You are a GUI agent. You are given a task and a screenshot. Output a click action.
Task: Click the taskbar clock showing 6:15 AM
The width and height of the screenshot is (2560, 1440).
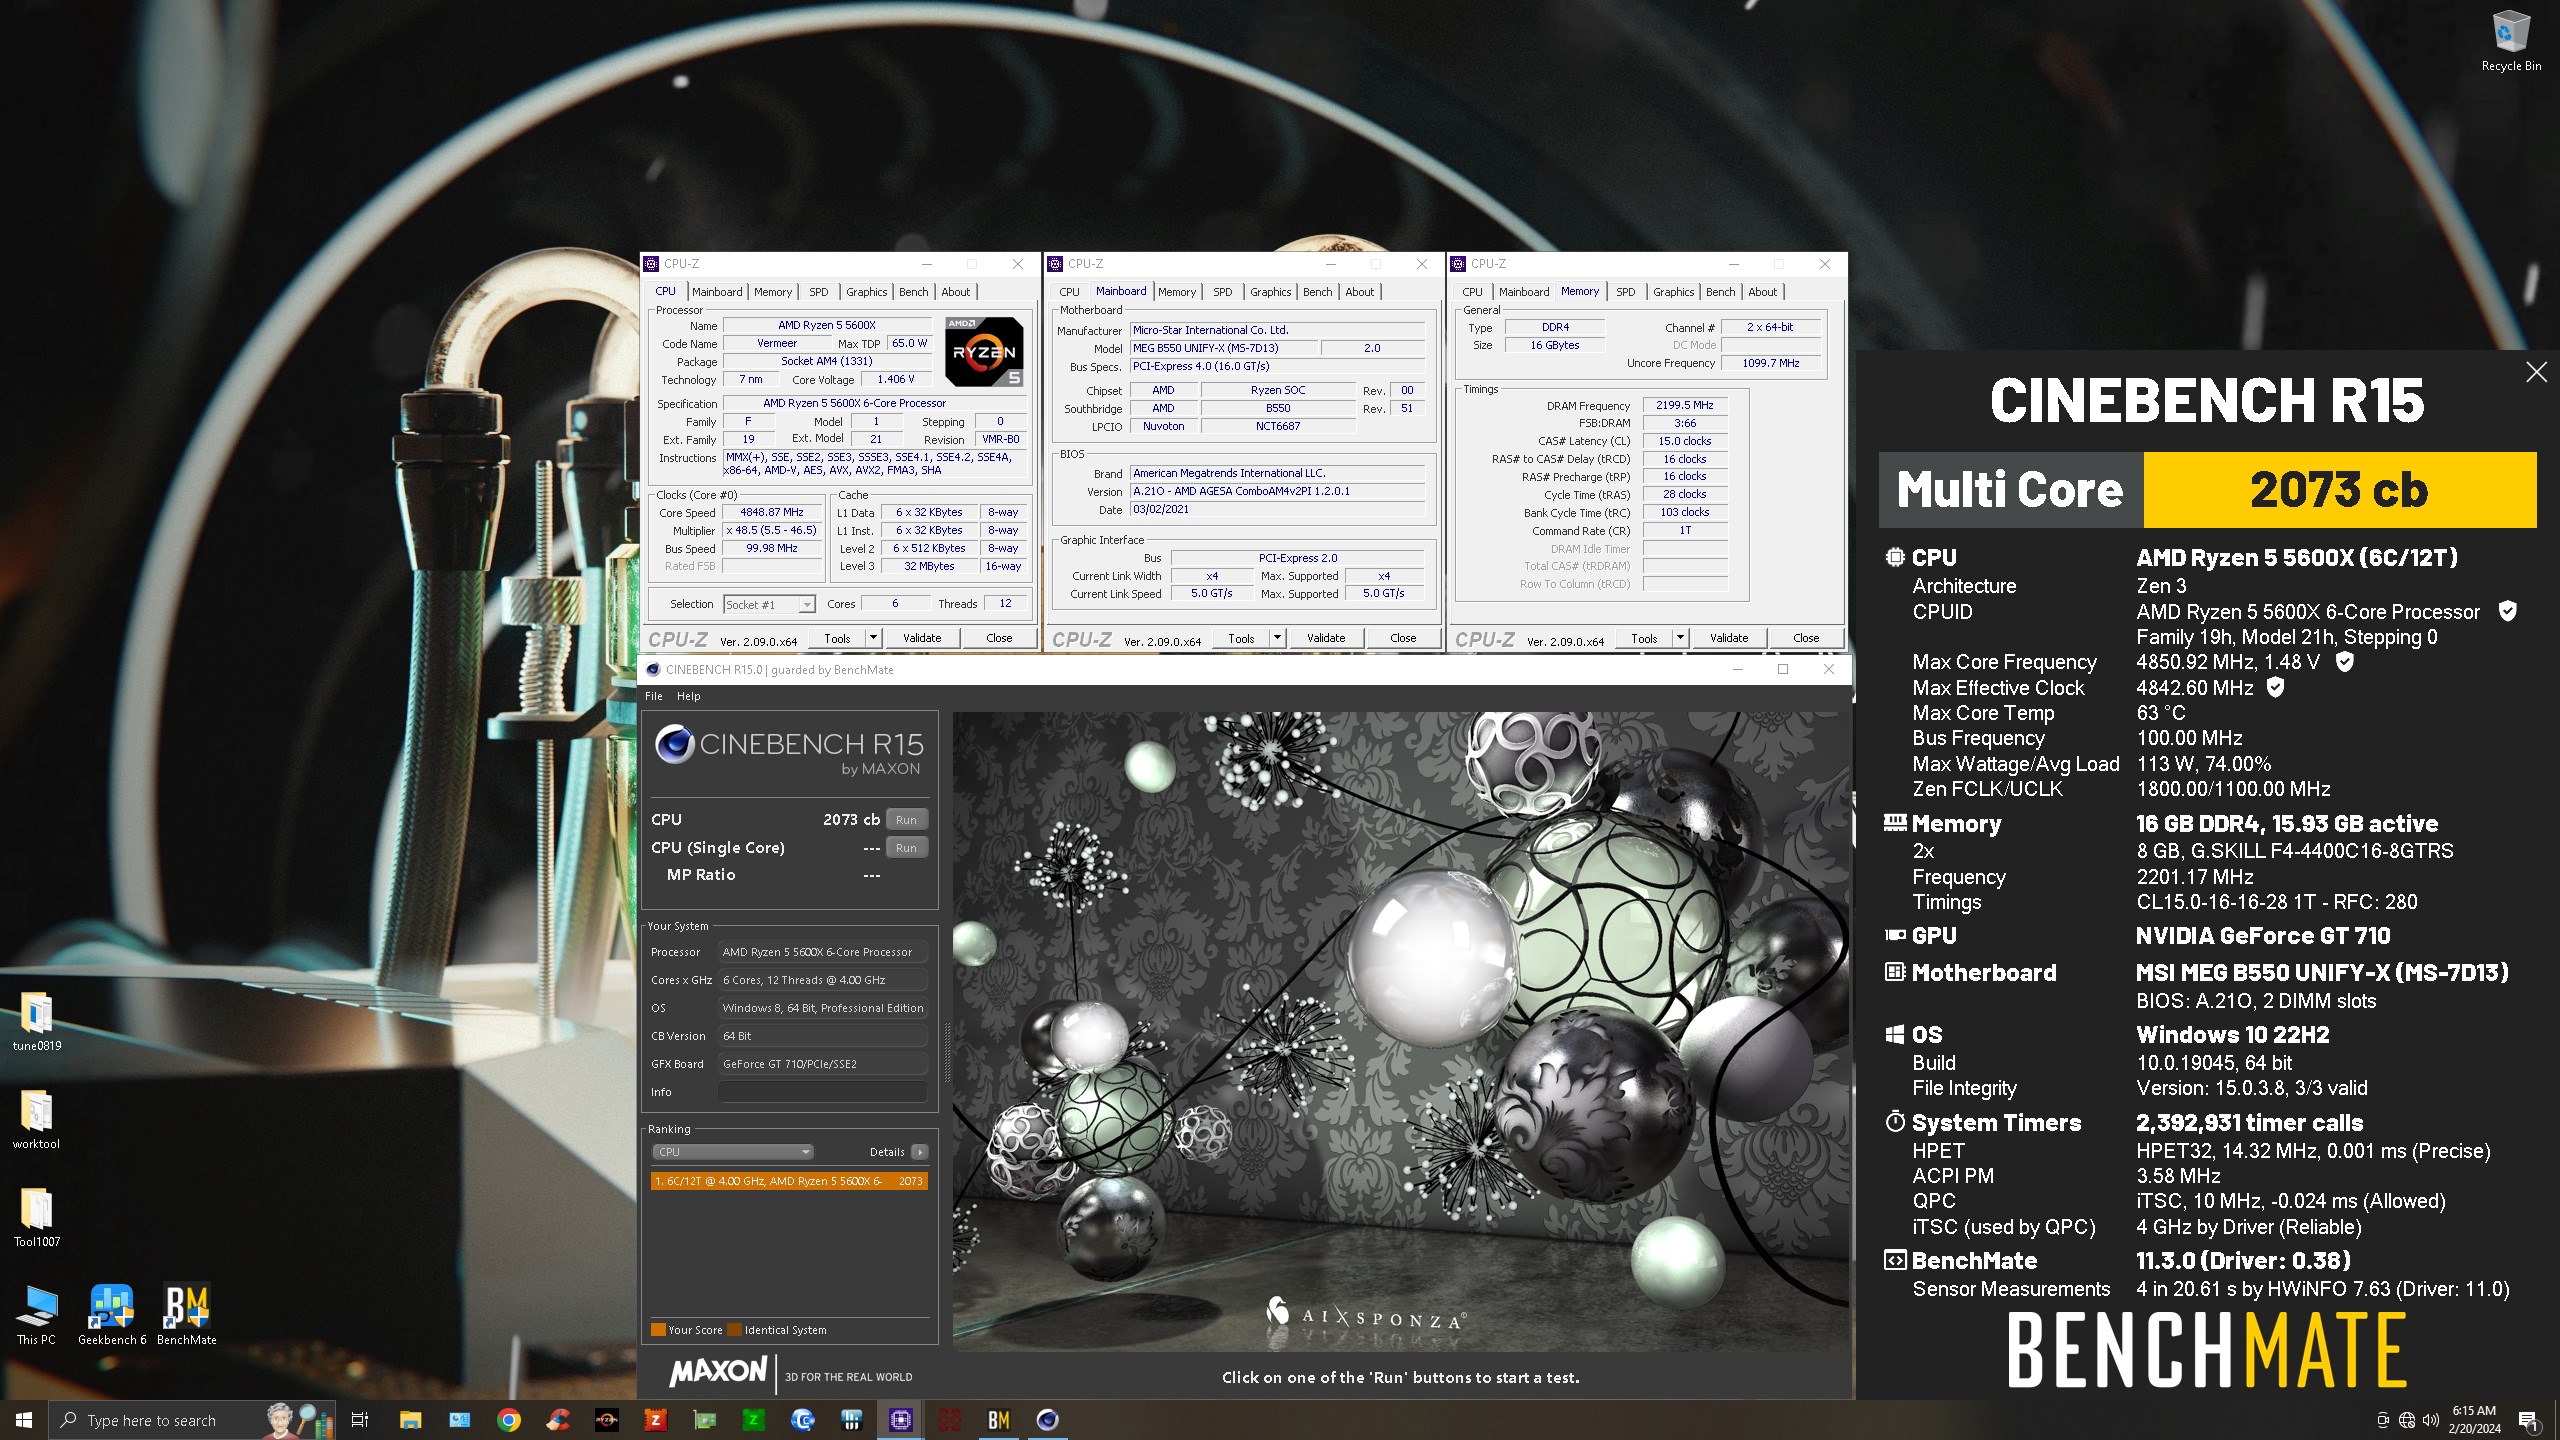click(x=2474, y=1420)
